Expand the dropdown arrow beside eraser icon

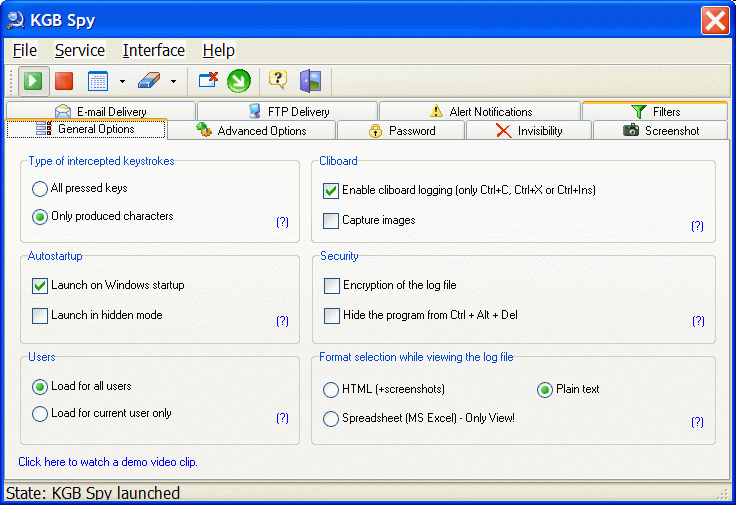[173, 82]
